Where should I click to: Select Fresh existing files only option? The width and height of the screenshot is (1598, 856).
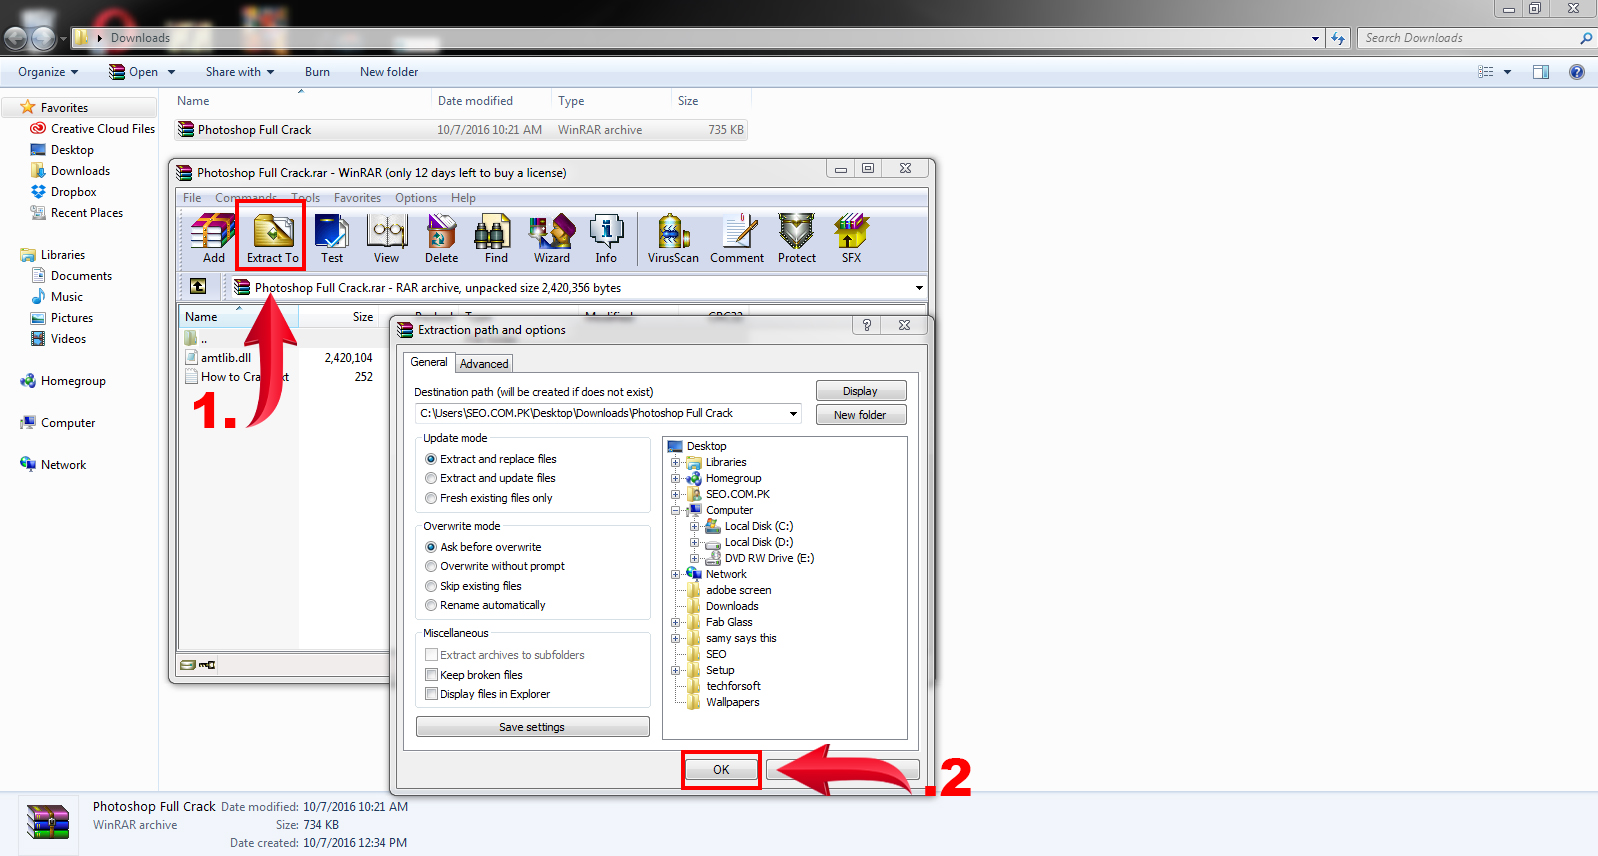click(x=488, y=498)
